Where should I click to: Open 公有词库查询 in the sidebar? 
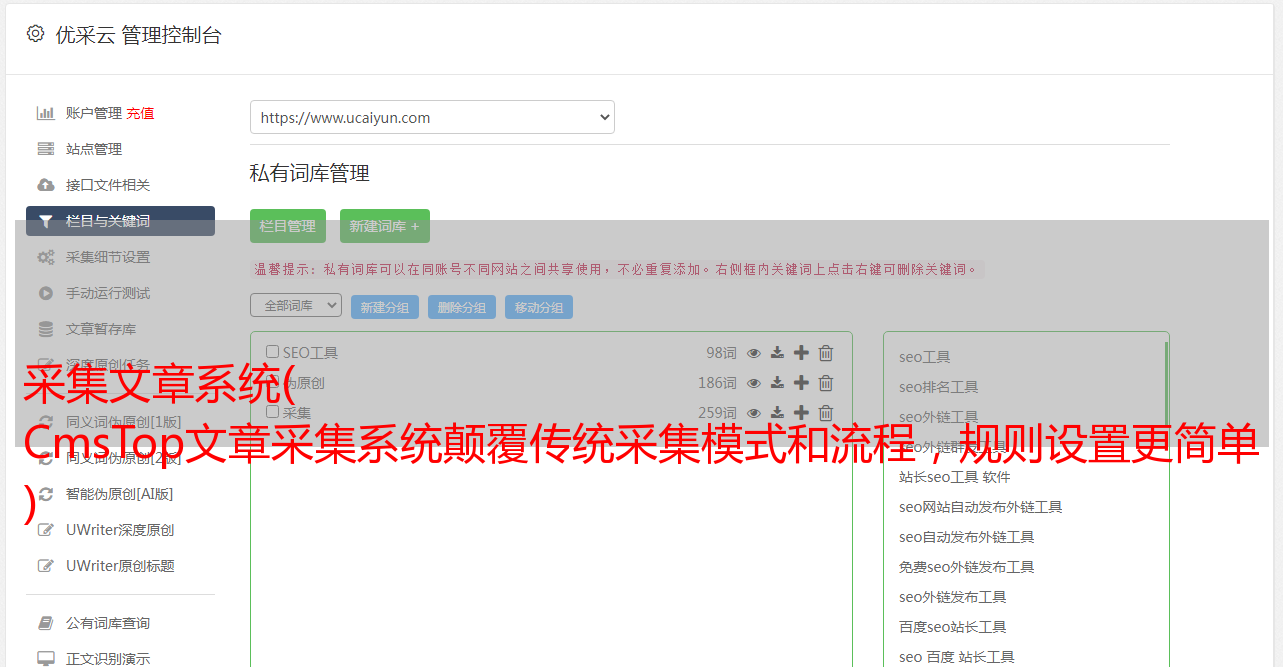[108, 623]
